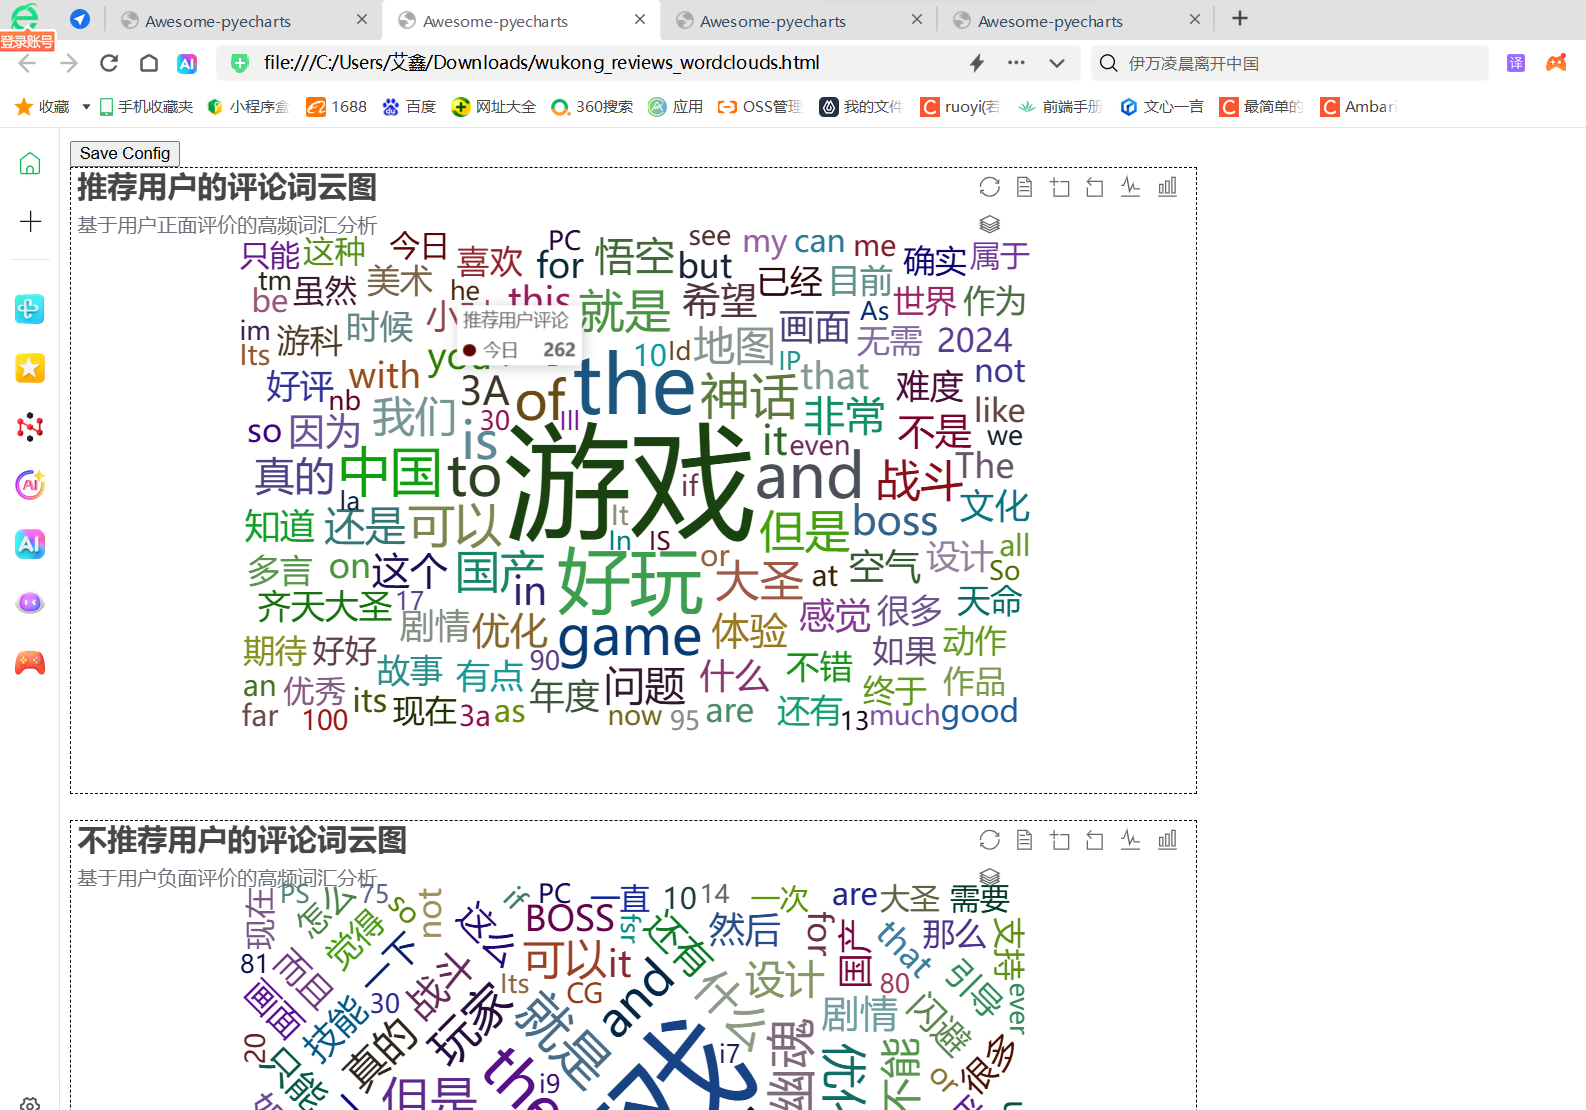This screenshot has height=1110, width=1586.
Task: Switch second chart to line type
Action: (1130, 840)
